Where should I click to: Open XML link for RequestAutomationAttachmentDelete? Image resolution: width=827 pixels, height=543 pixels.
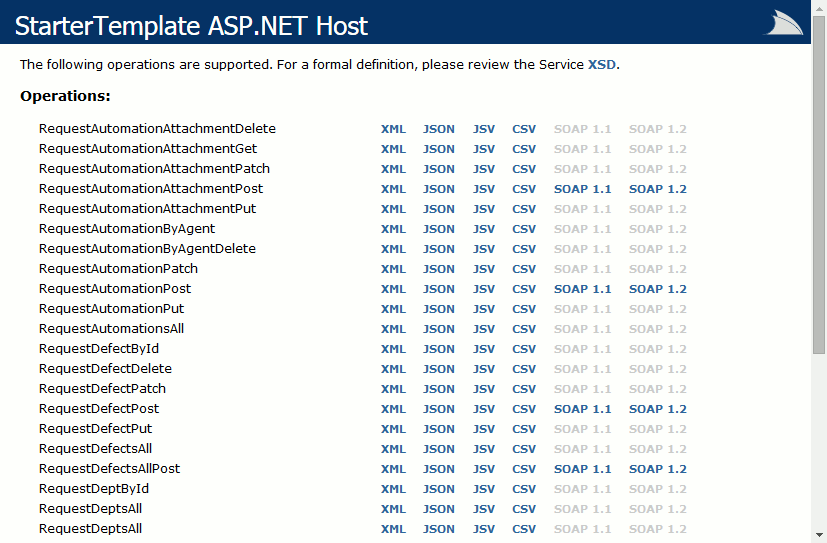[393, 129]
